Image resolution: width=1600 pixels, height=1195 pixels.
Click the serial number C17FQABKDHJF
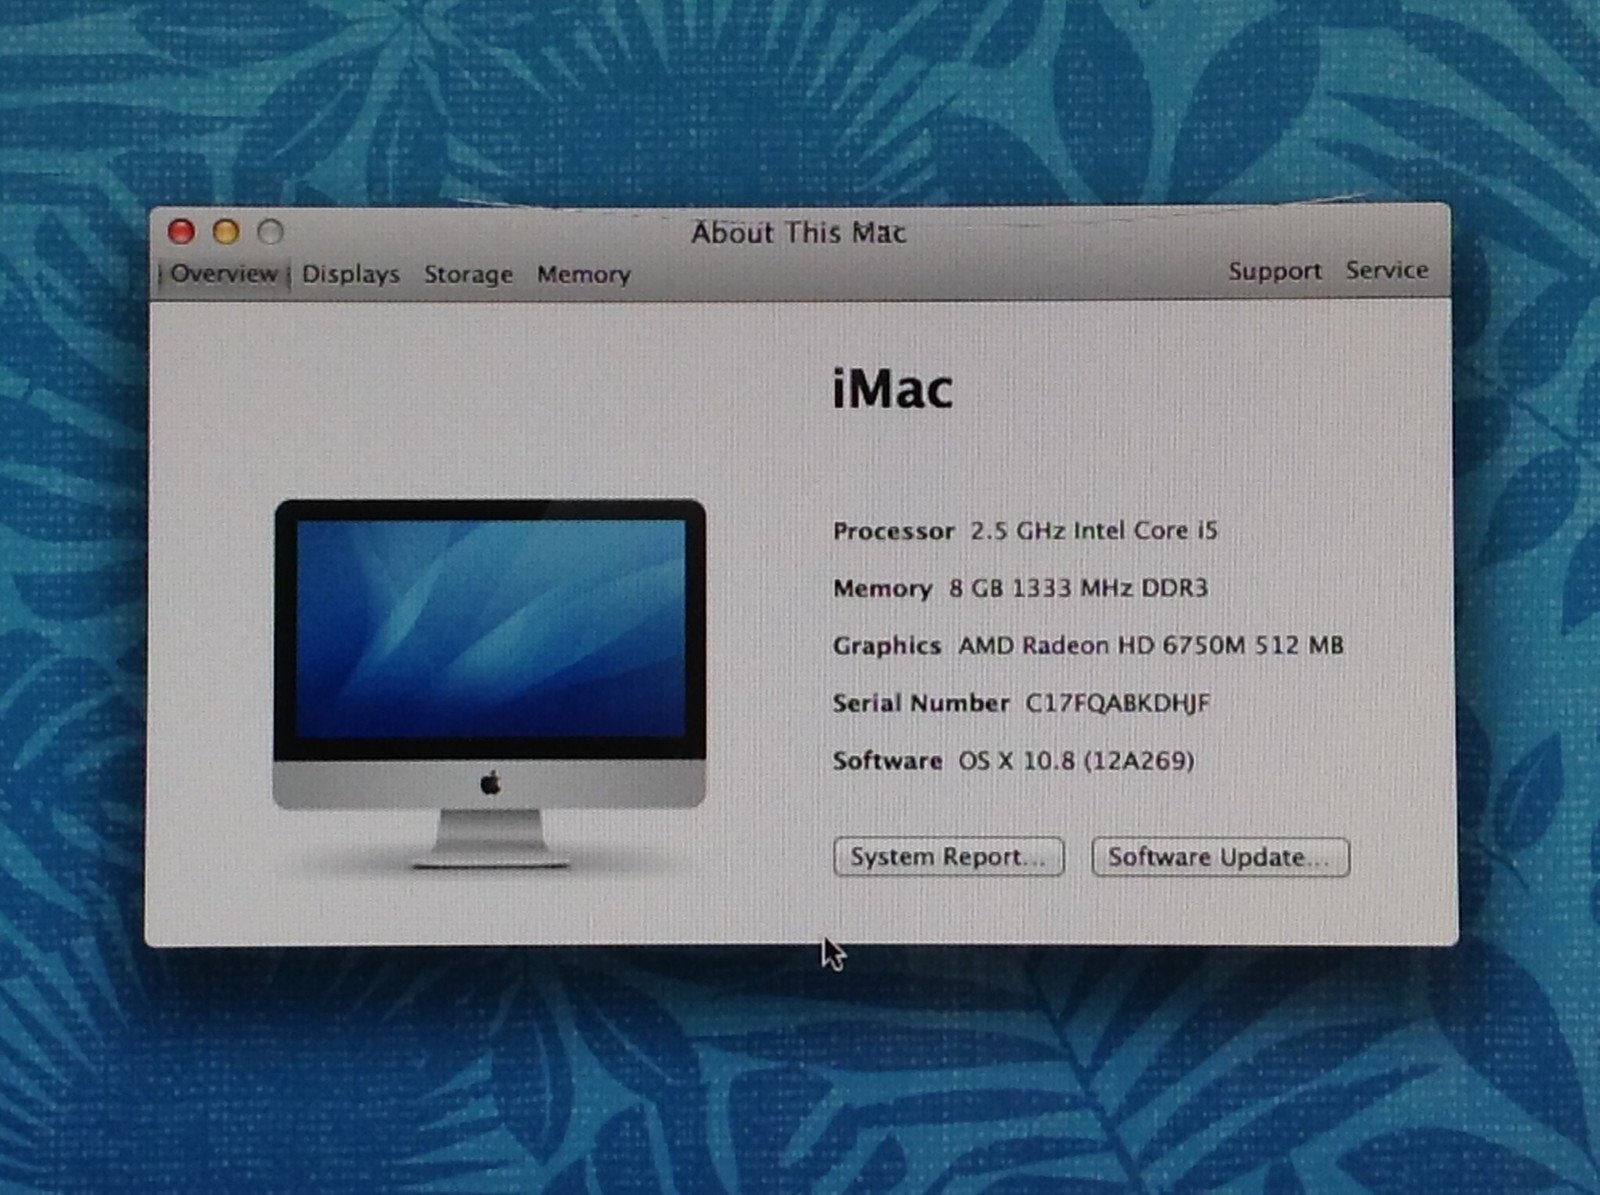tap(1118, 703)
